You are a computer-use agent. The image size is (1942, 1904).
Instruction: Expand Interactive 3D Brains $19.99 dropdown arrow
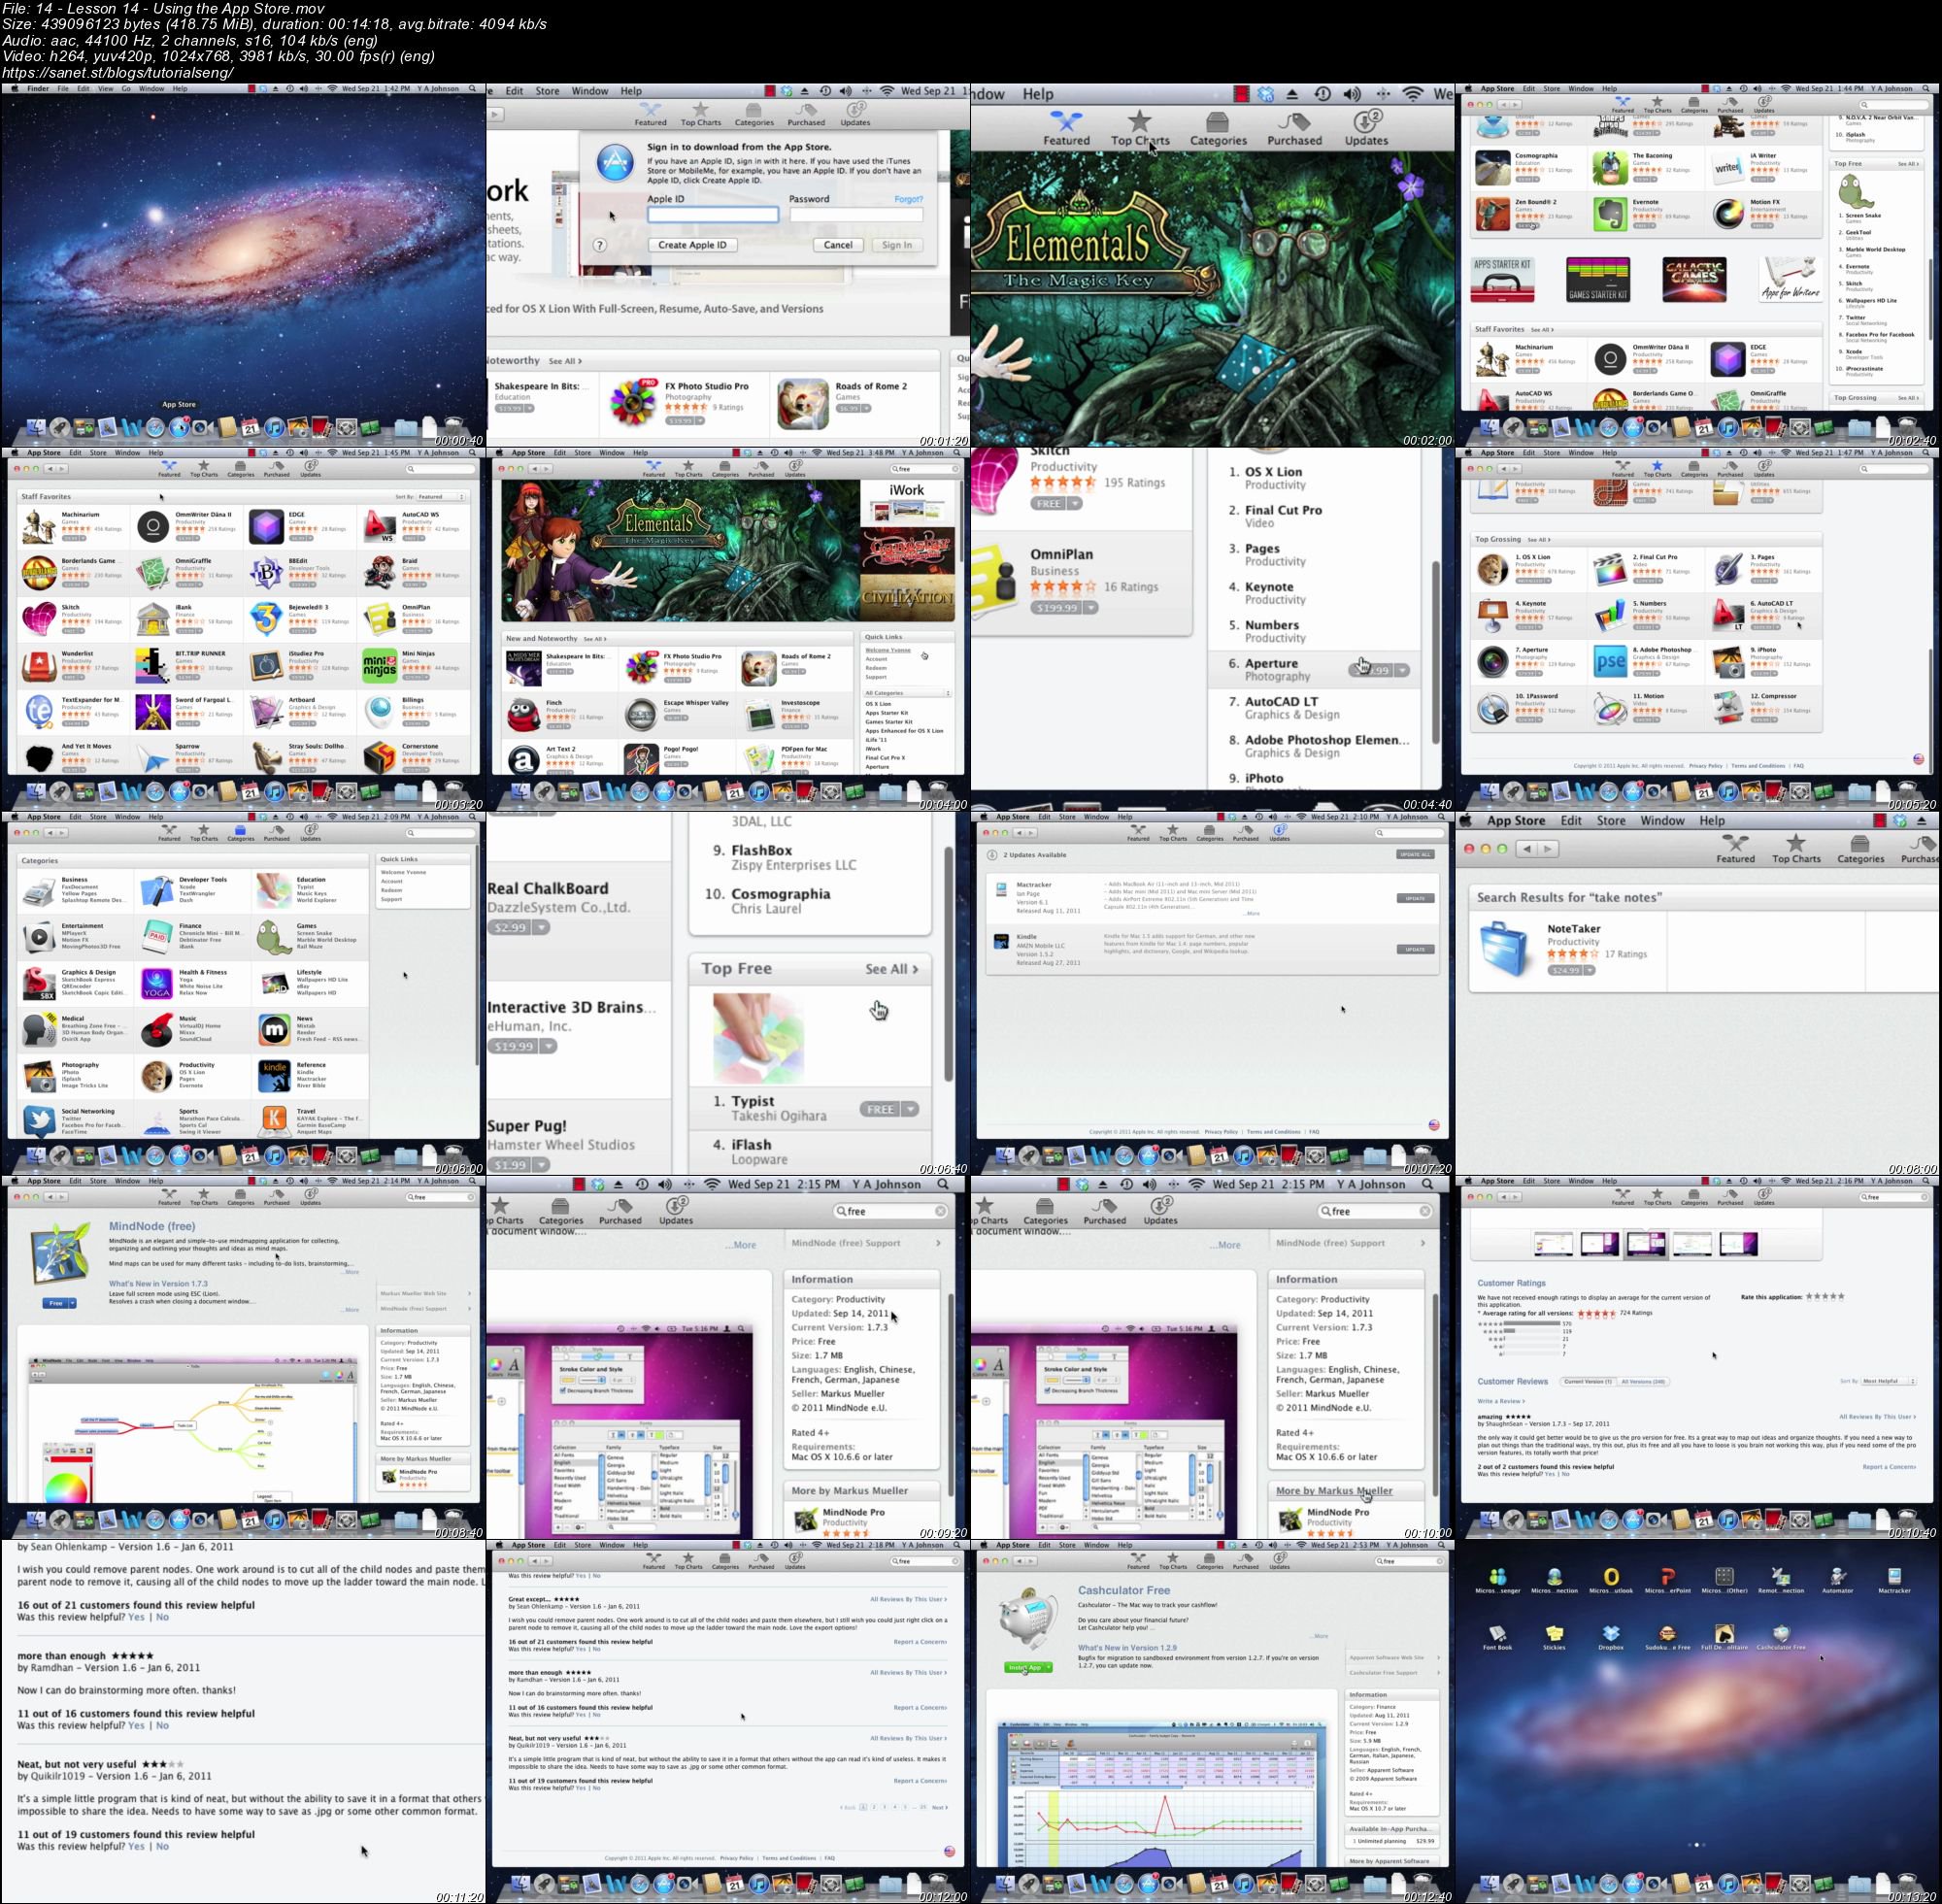coord(548,1046)
